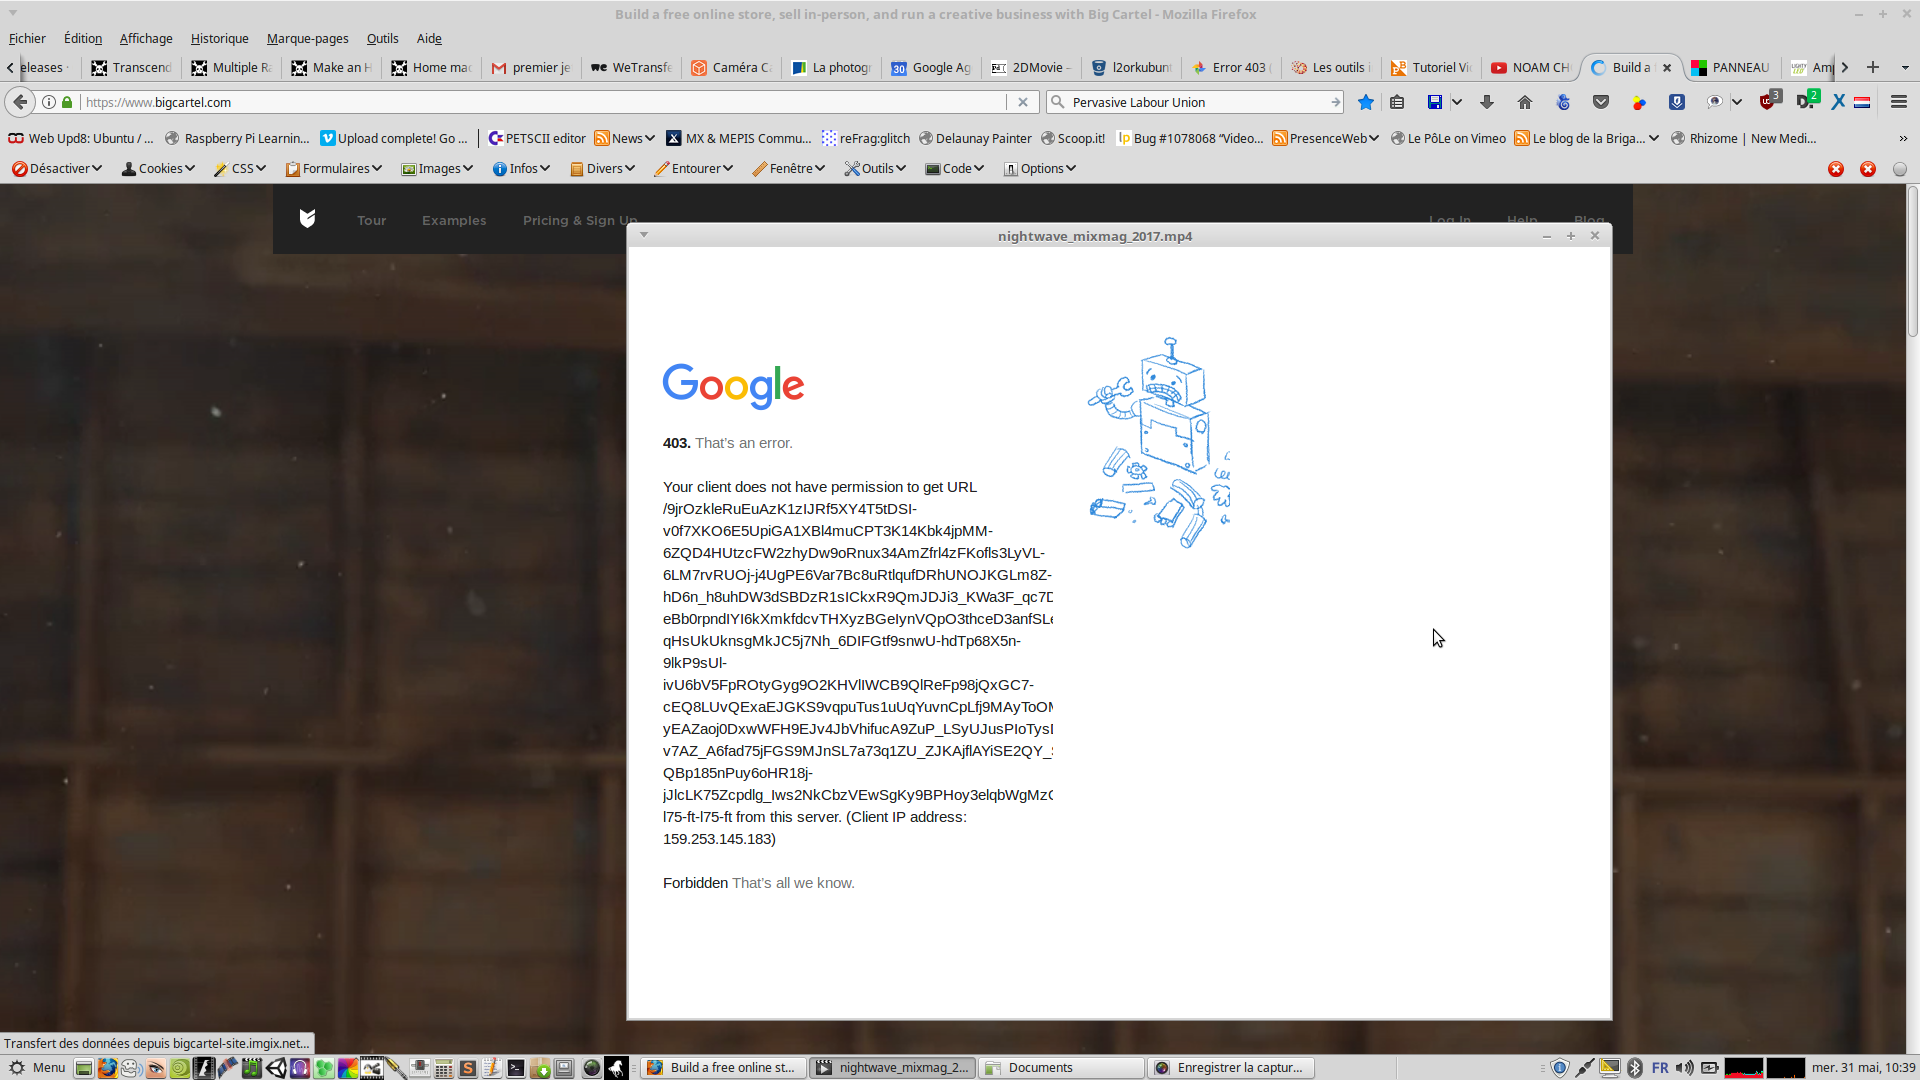Go to Firefox home page icon
This screenshot has width=1920, height=1080.
(1525, 102)
